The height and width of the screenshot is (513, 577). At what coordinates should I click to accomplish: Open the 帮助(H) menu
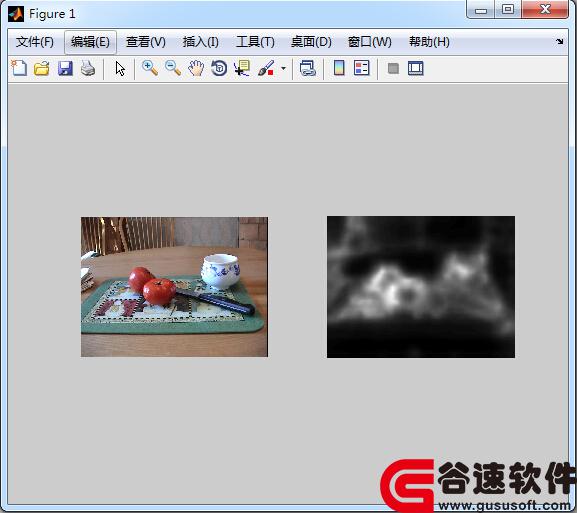[x=429, y=42]
